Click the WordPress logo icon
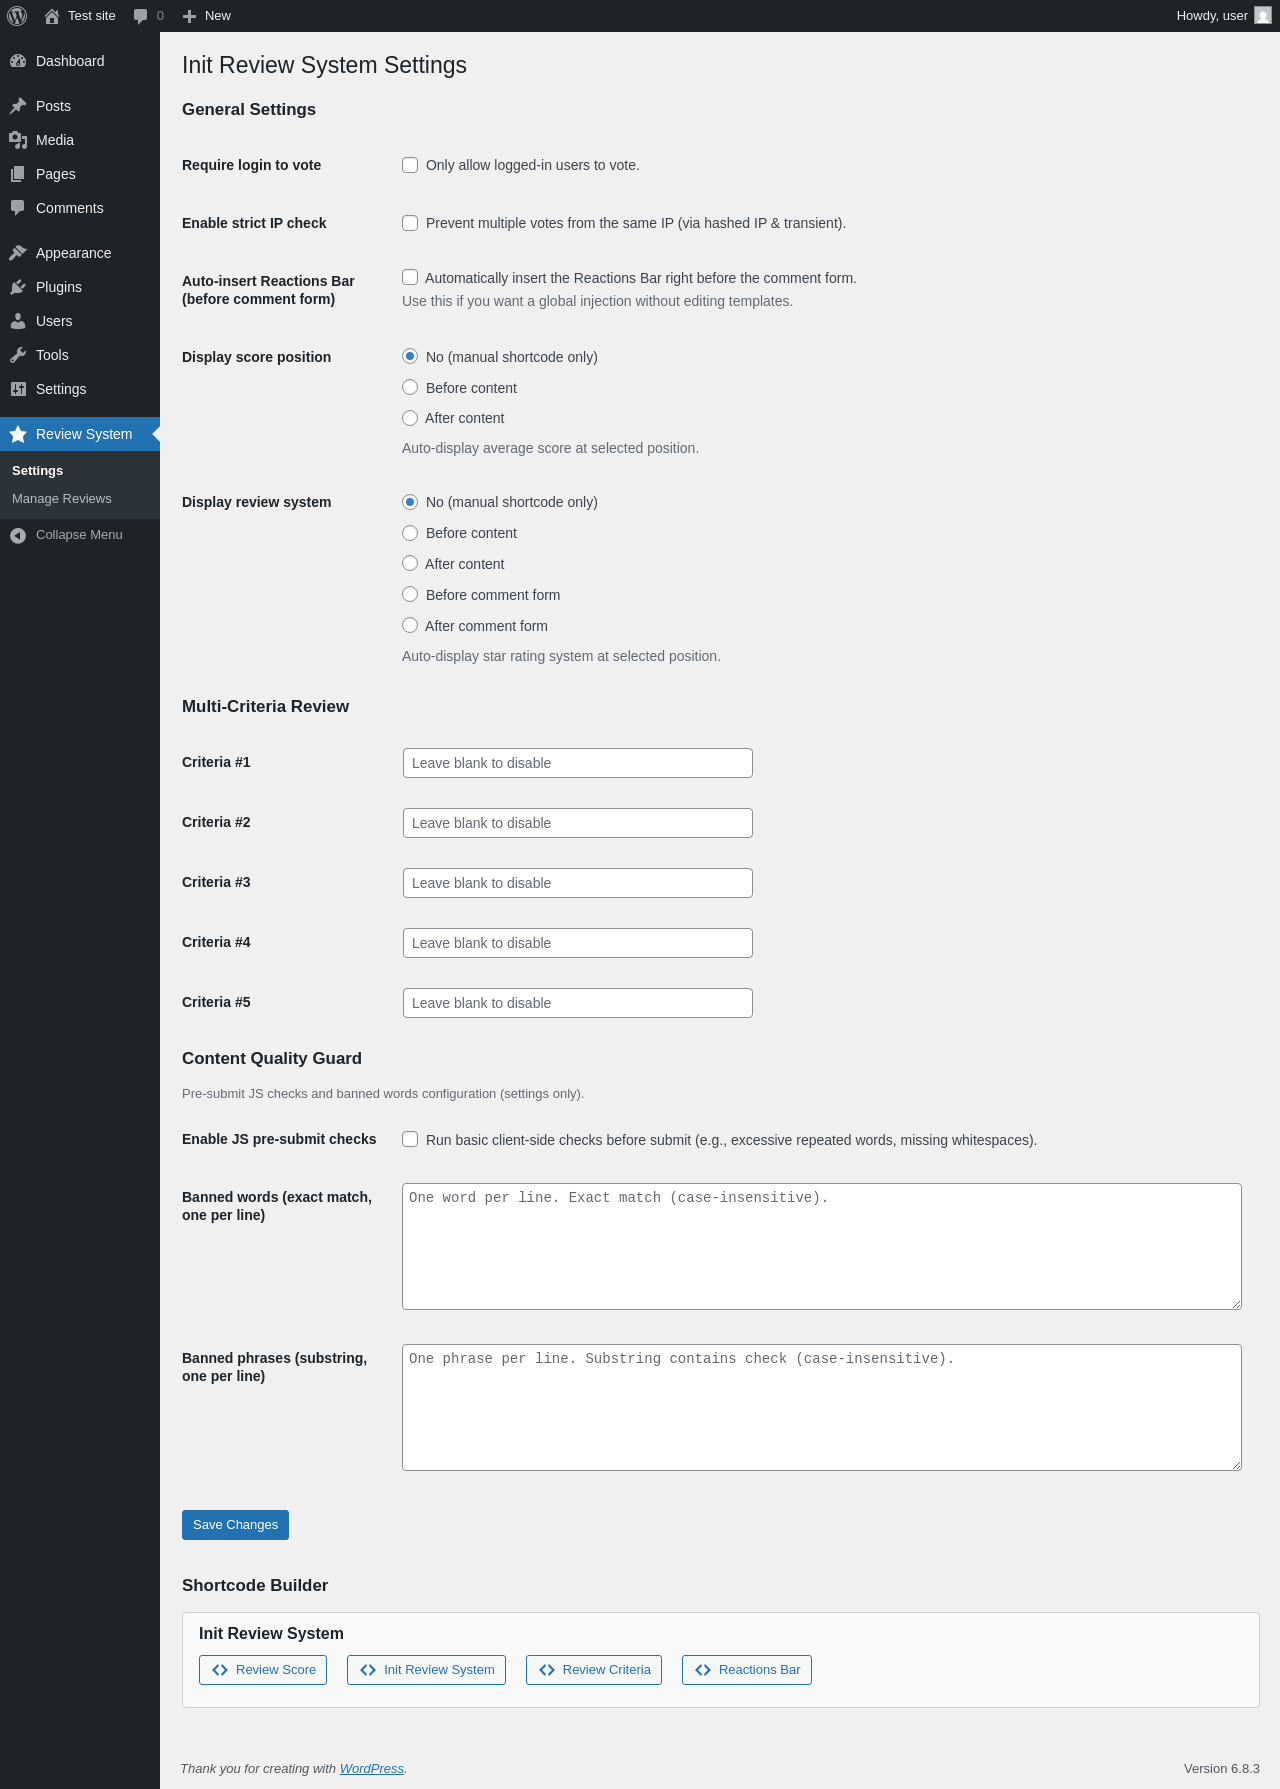1280x1789 pixels. (17, 16)
